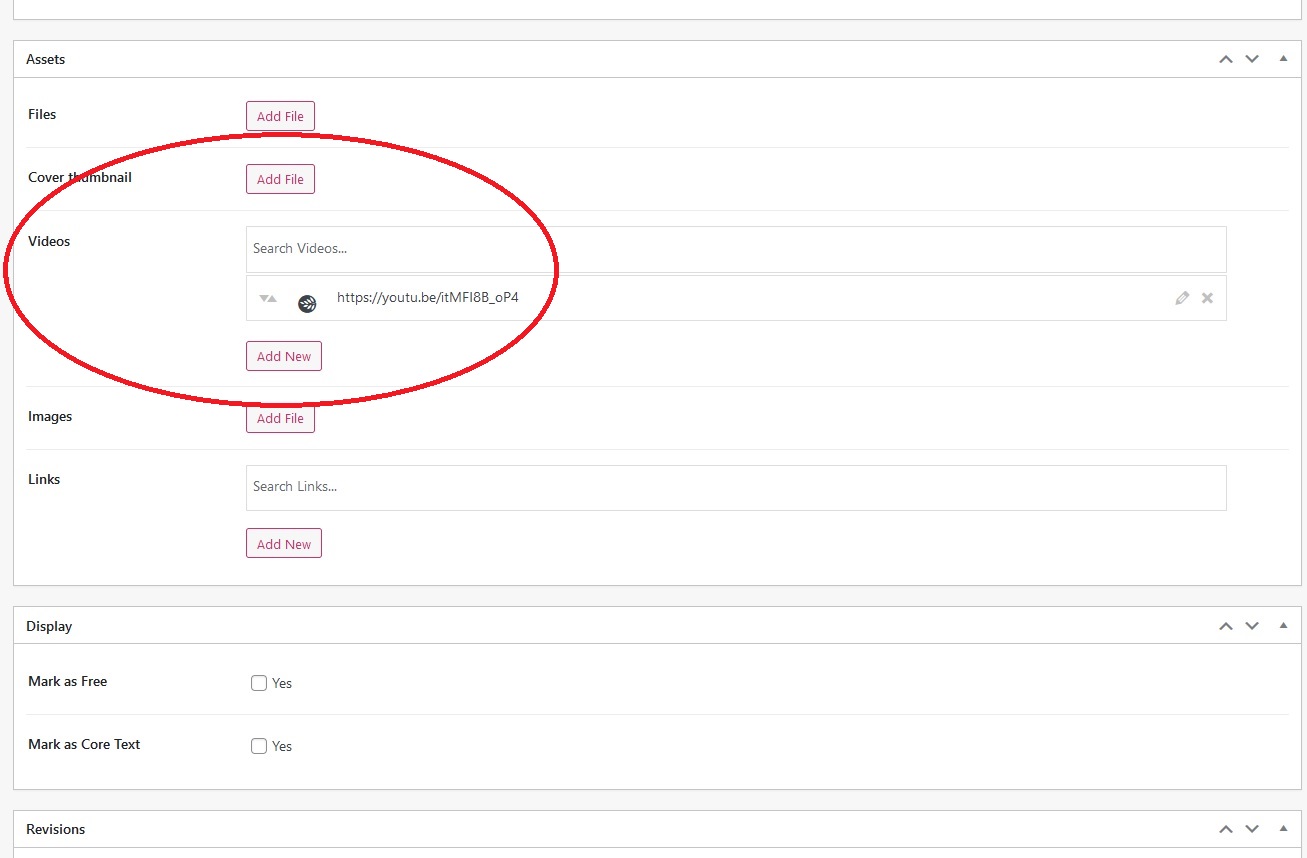Remove the YouTube video using the X icon

[1207, 297]
